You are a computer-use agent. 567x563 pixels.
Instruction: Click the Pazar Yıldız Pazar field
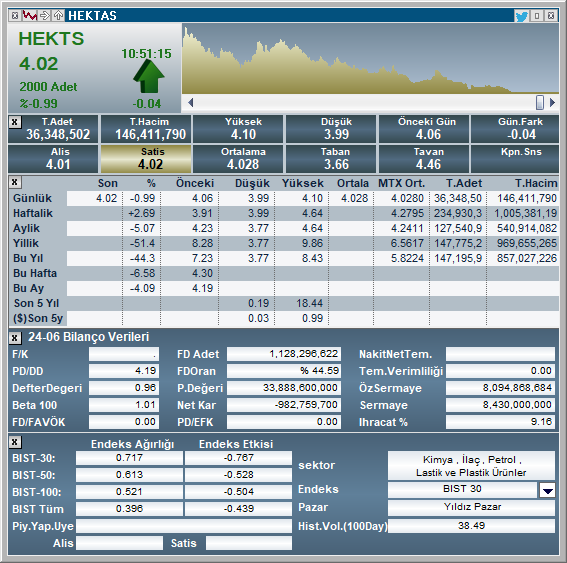point(472,507)
